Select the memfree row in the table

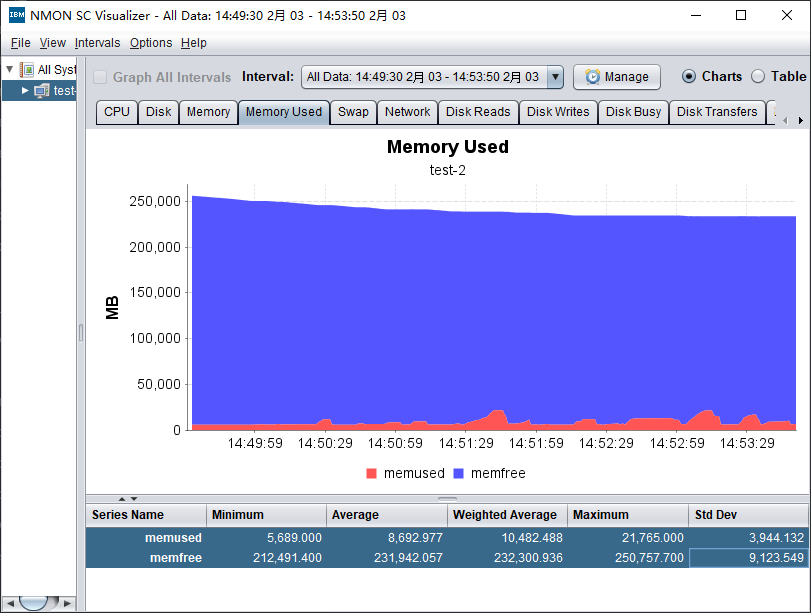447,558
